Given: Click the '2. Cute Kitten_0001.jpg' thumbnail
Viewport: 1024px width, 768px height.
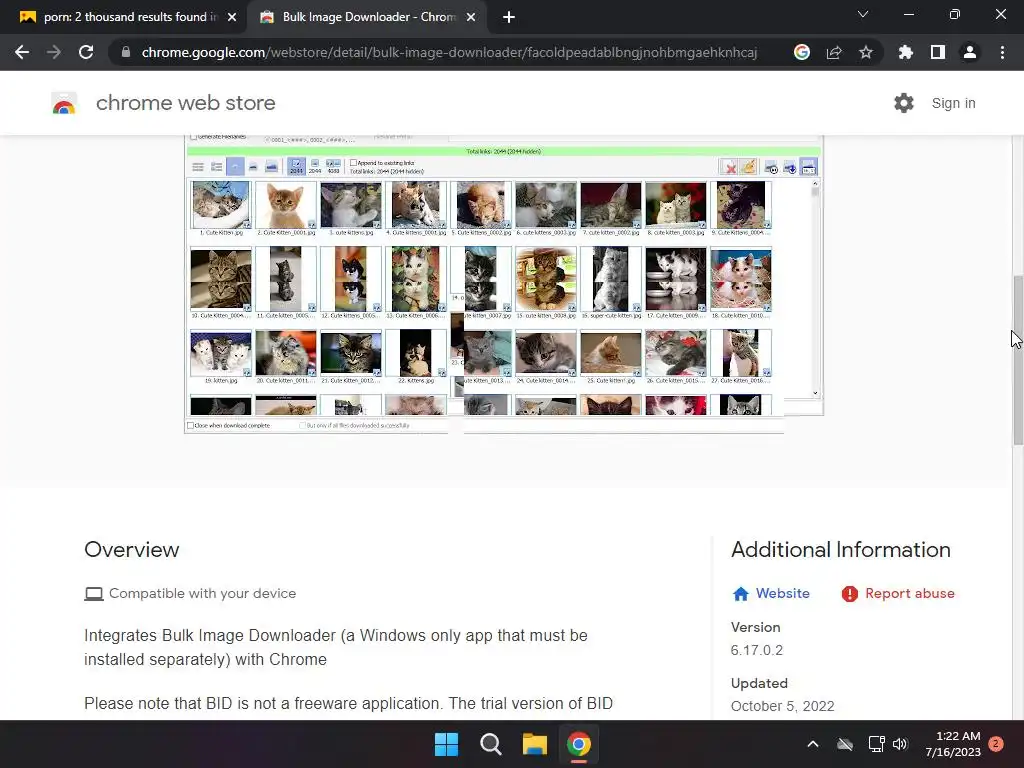Looking at the screenshot, I should point(286,205).
